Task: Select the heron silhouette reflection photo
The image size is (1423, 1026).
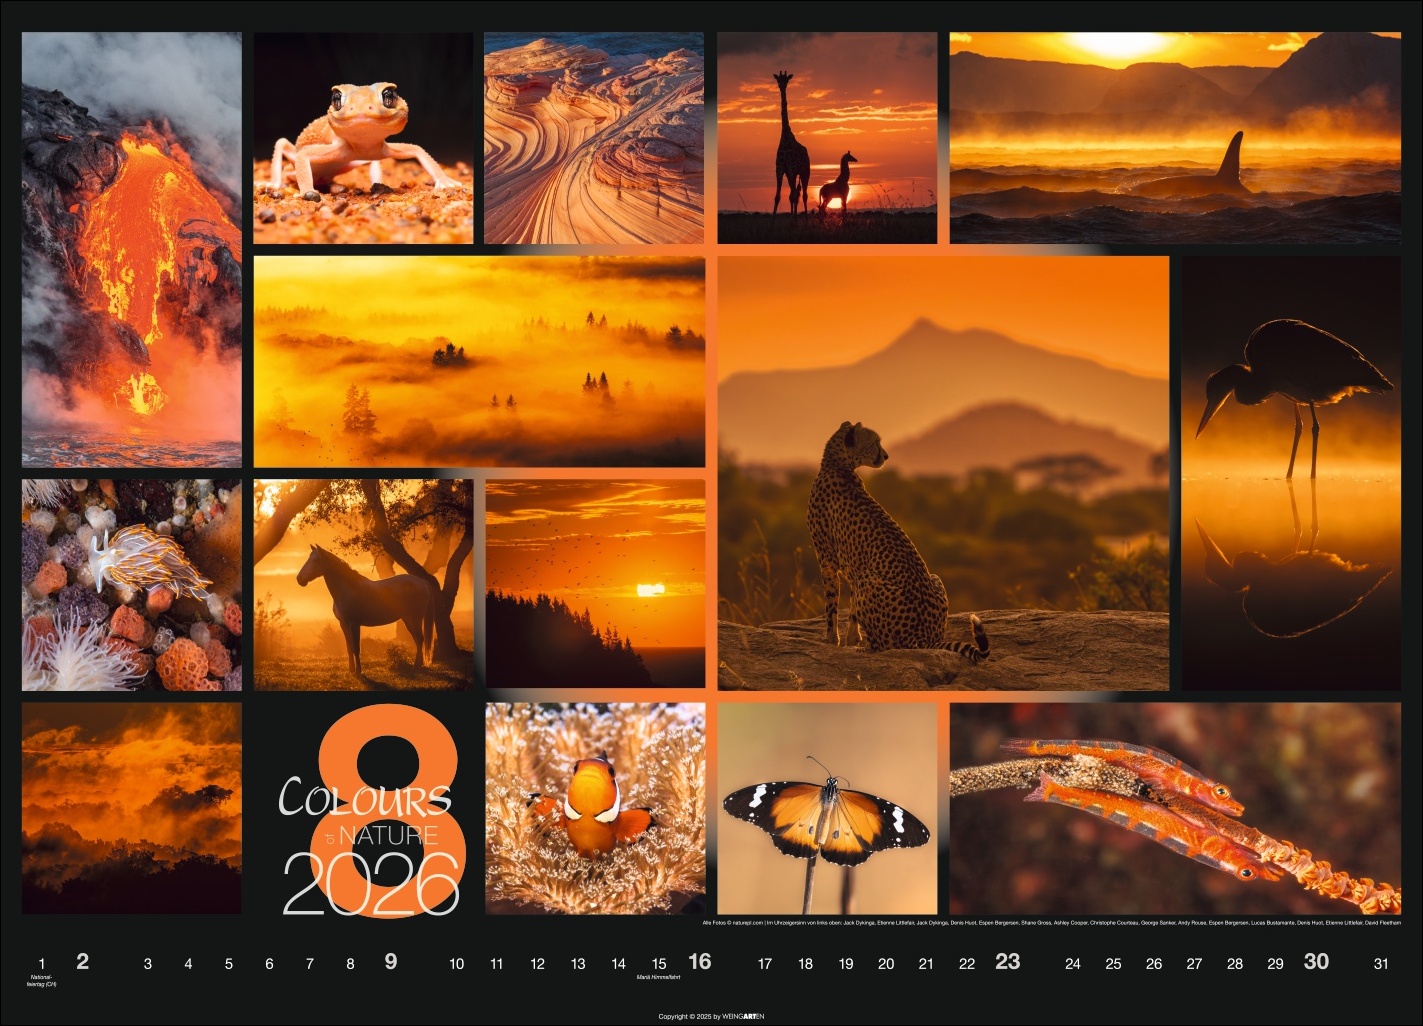Action: pos(1291,473)
